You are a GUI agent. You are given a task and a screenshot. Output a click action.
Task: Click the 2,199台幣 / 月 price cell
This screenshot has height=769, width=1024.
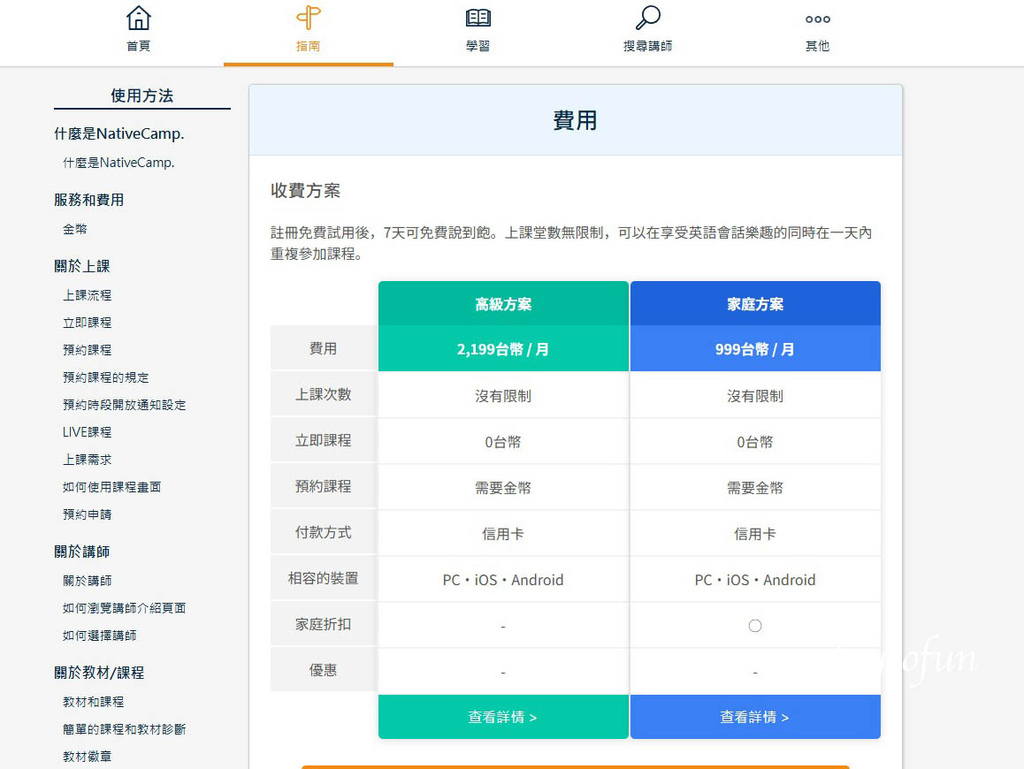503,349
